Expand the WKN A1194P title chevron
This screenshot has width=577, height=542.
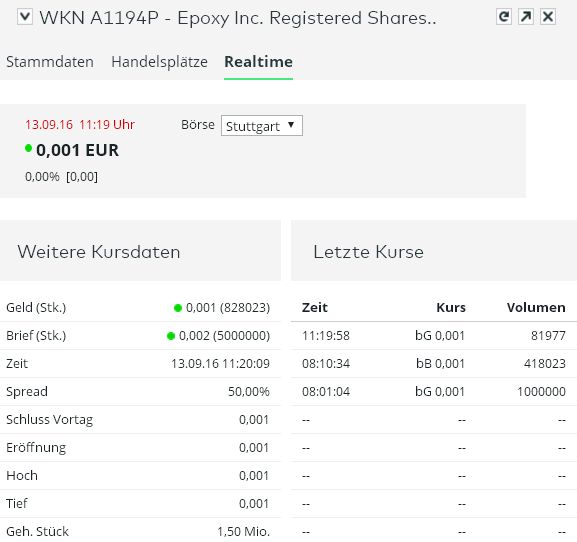25,17
